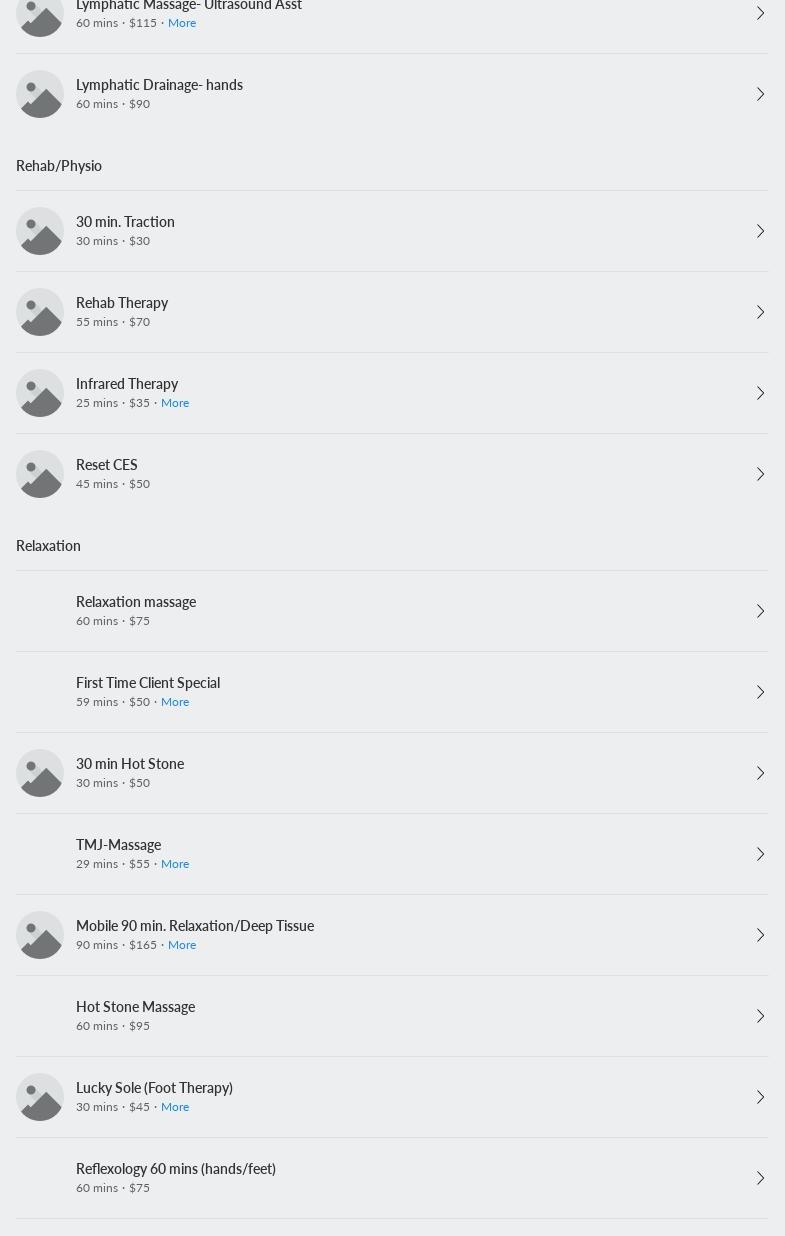Click the Infrared Therapy placeholder avatar
Screen dimensions: 785x1236
pos(40,393)
